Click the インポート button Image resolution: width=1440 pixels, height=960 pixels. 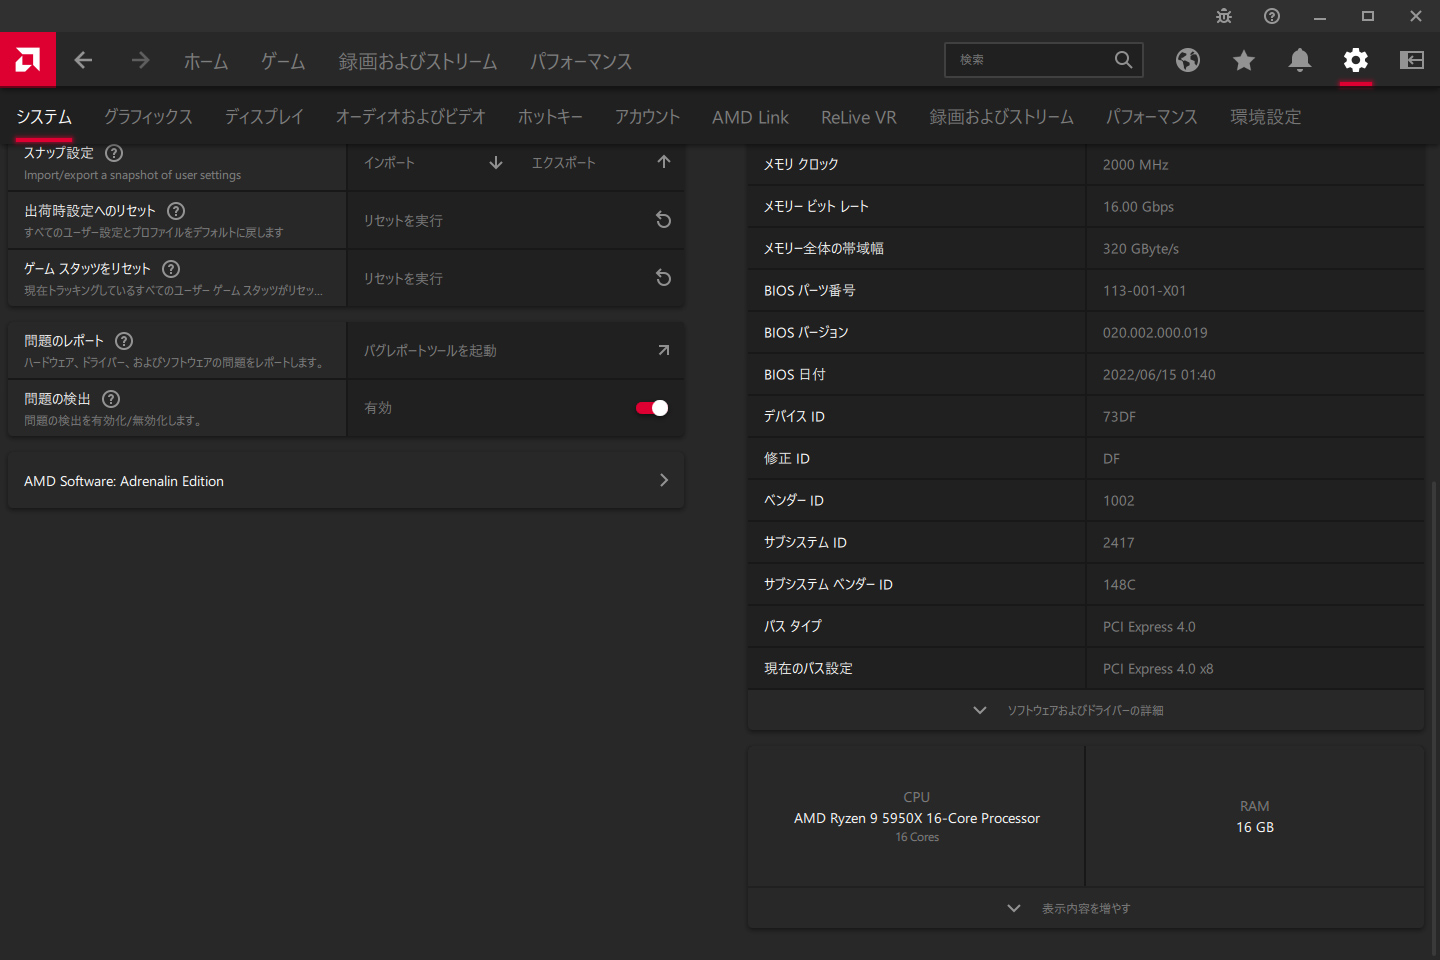[x=432, y=162]
